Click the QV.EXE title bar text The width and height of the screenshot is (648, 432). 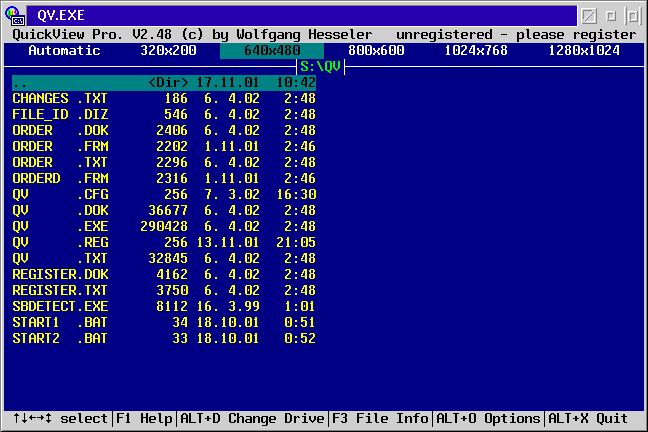(x=61, y=15)
